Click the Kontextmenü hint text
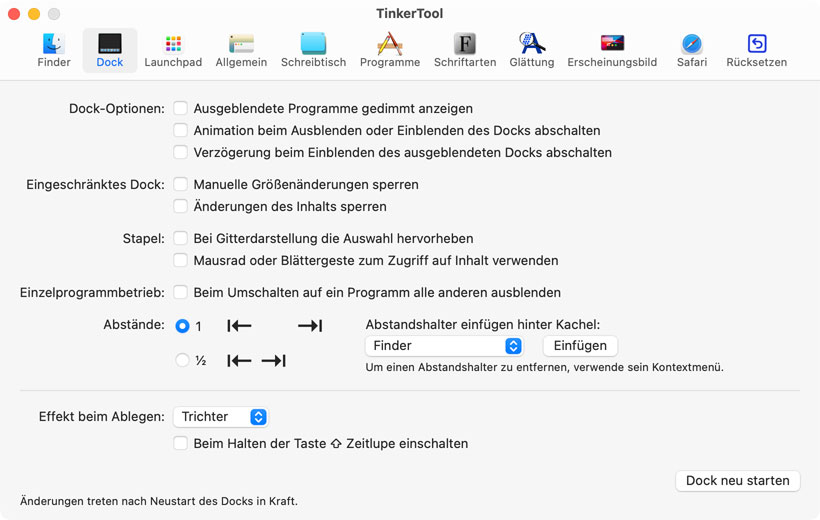The height and width of the screenshot is (520, 820). [x=544, y=367]
